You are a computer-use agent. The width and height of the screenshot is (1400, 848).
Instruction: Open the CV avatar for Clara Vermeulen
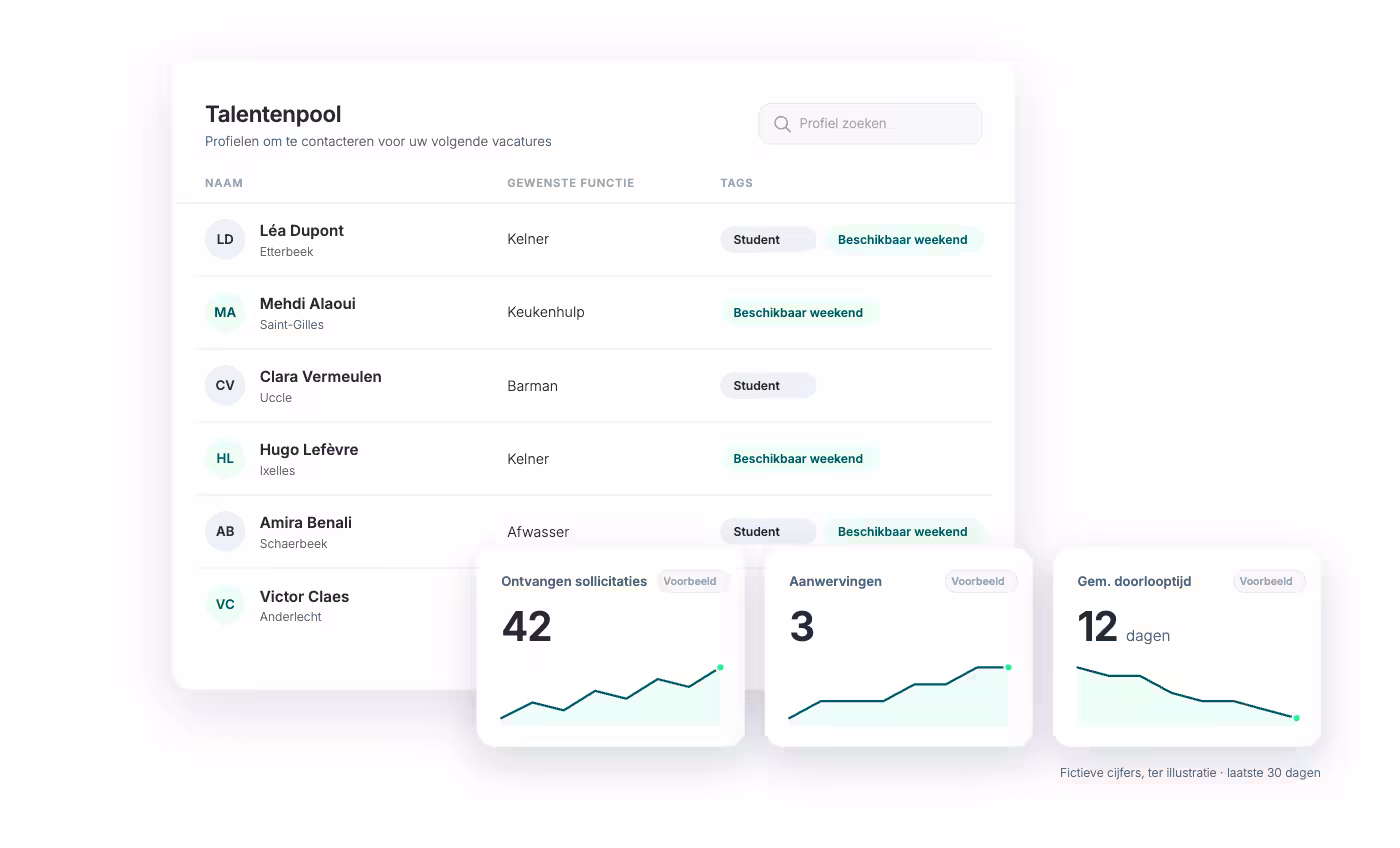tap(225, 386)
